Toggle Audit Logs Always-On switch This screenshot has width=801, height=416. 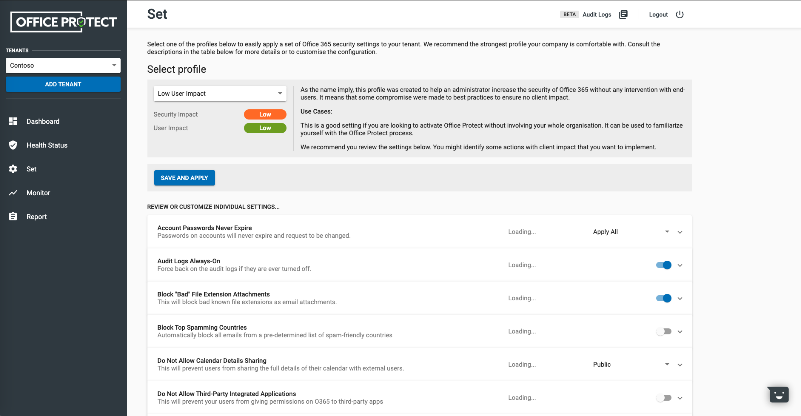click(x=663, y=265)
